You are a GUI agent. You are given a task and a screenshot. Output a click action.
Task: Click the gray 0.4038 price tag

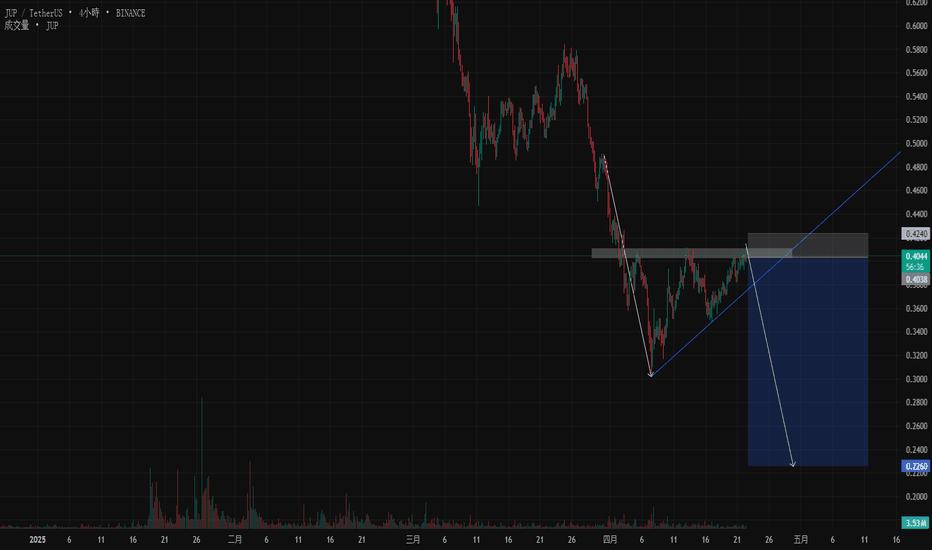pos(916,279)
